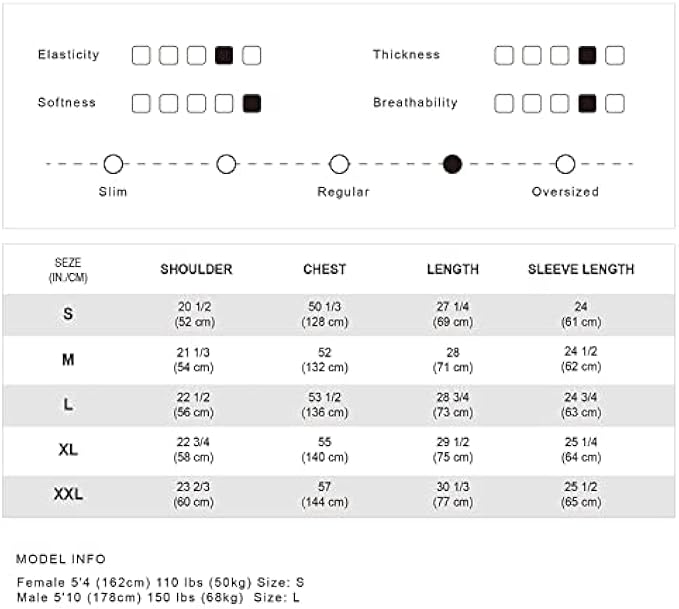The image size is (679, 609).
Task: Choose the Regular fit circle
Action: tap(339, 164)
